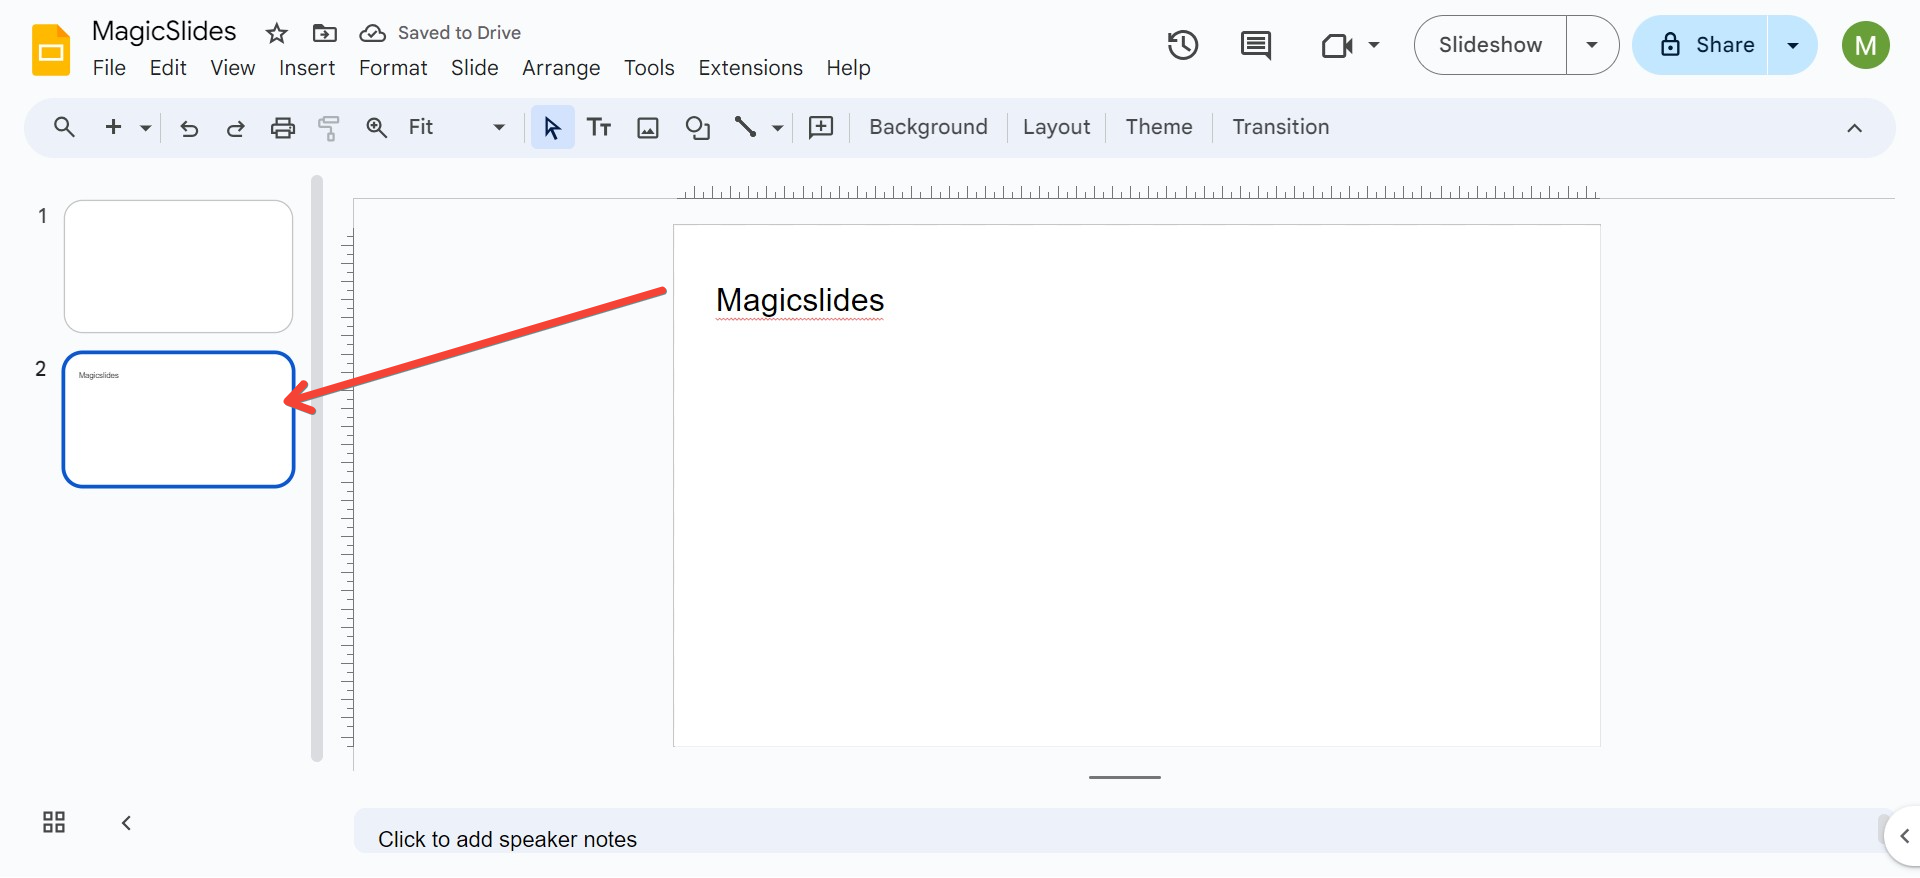Select the line tool
The height and width of the screenshot is (878, 1920).
[x=745, y=127]
